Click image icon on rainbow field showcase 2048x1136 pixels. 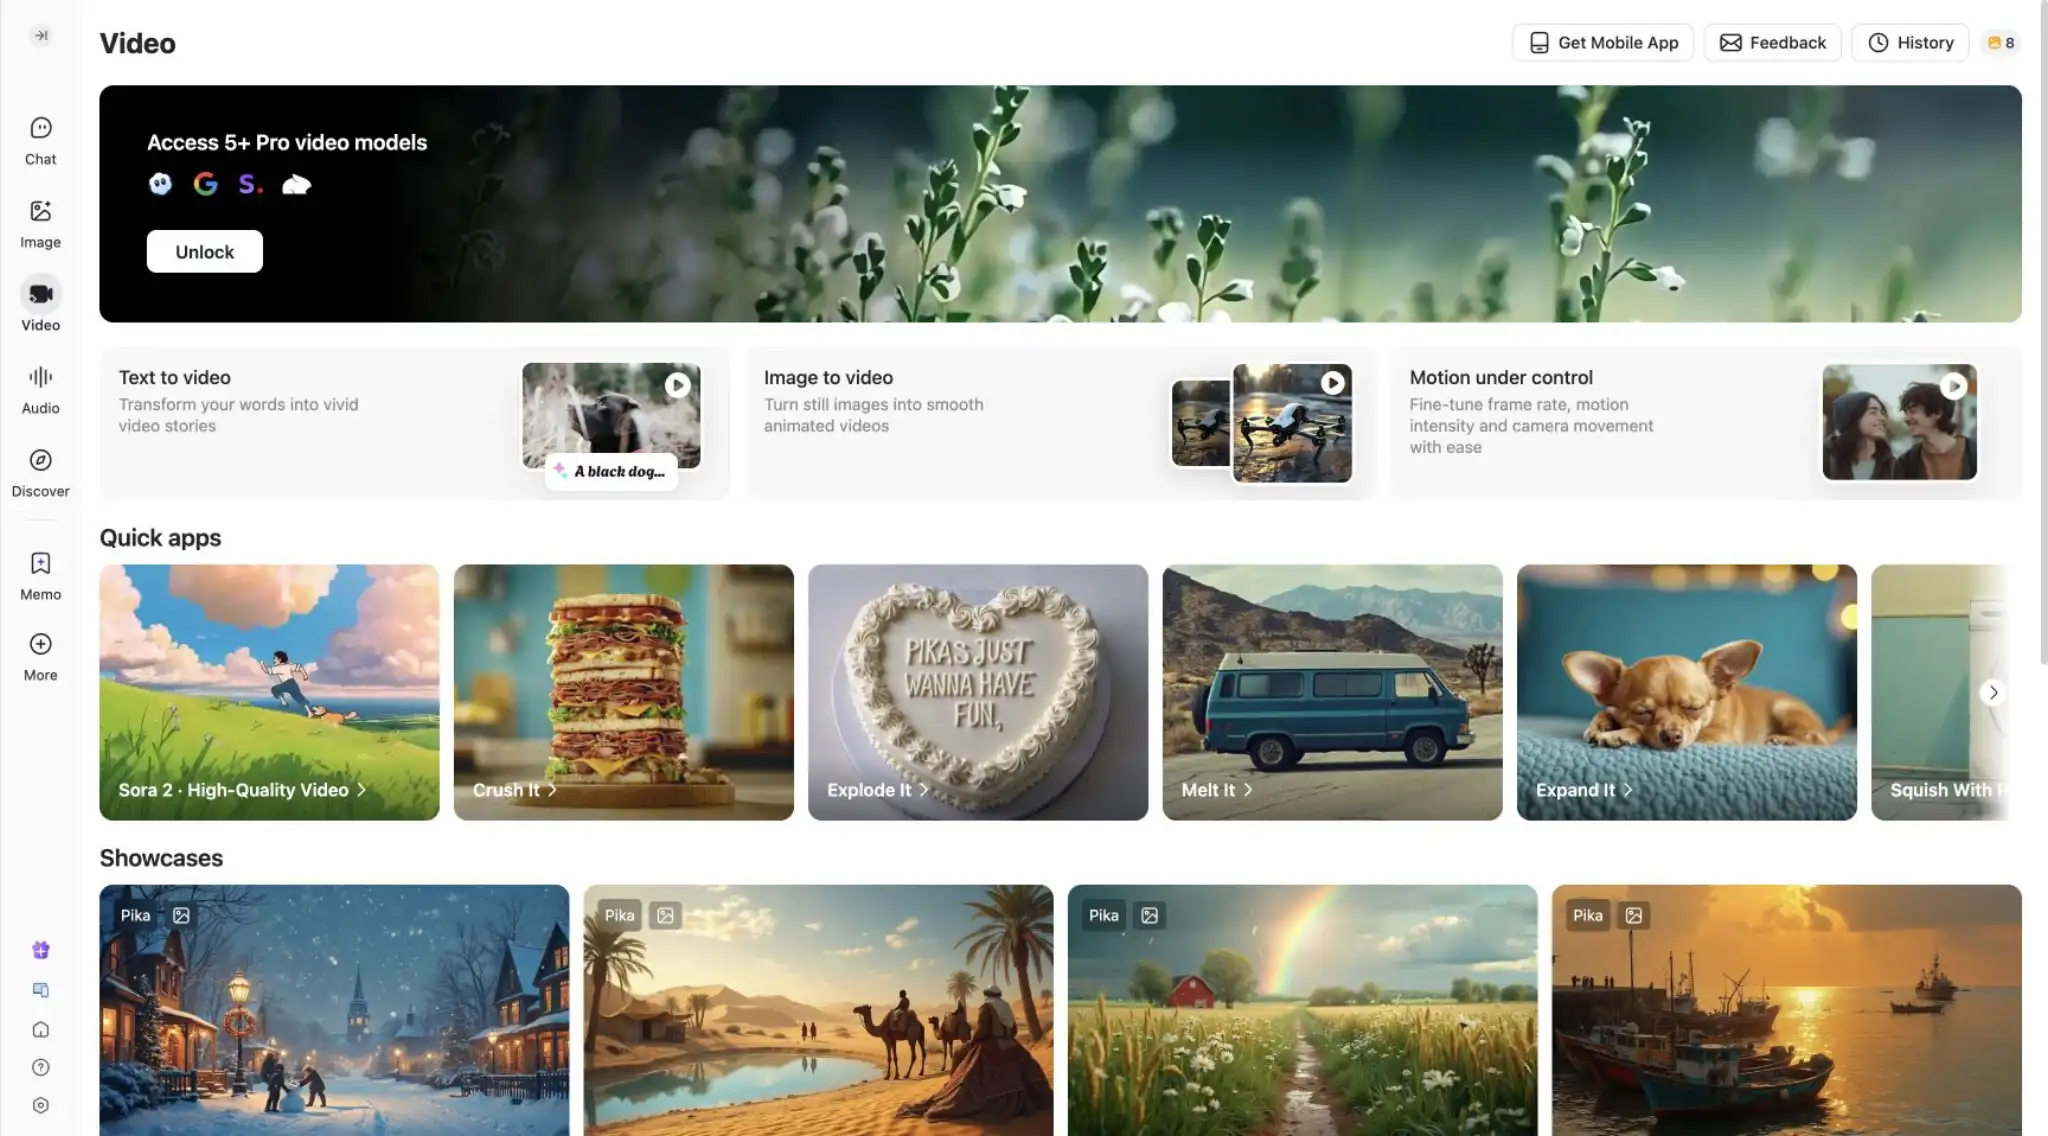[x=1150, y=916]
